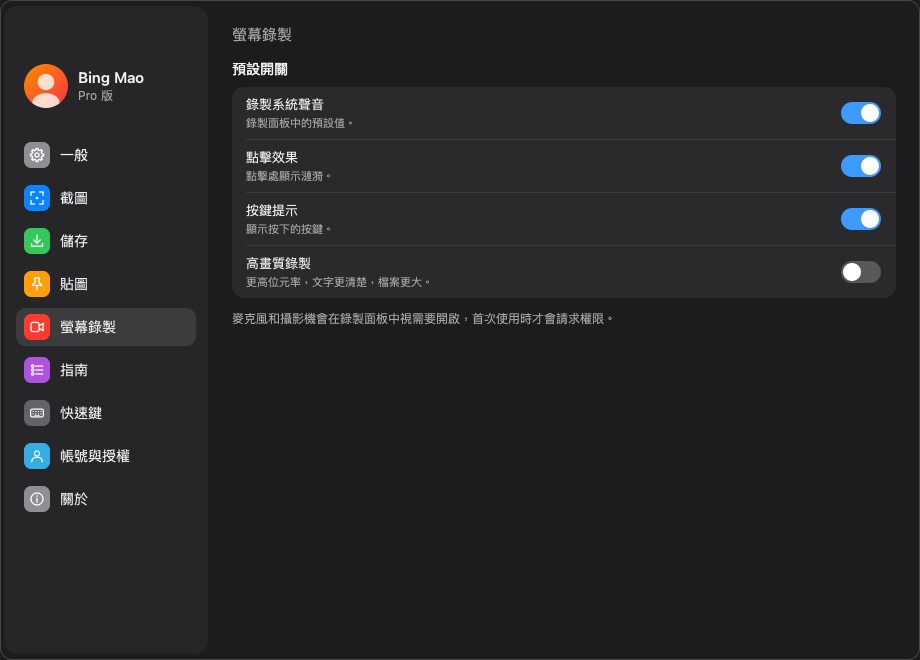920x660 pixels.
Task: Go to the 儲存 section
Action: pyautogui.click(x=106, y=241)
